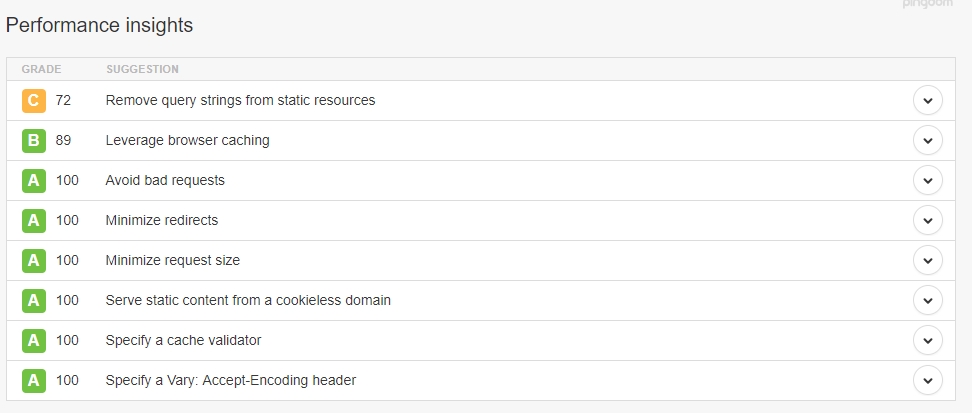Expand the 'Avoid bad requests' chevron

[x=927, y=180]
